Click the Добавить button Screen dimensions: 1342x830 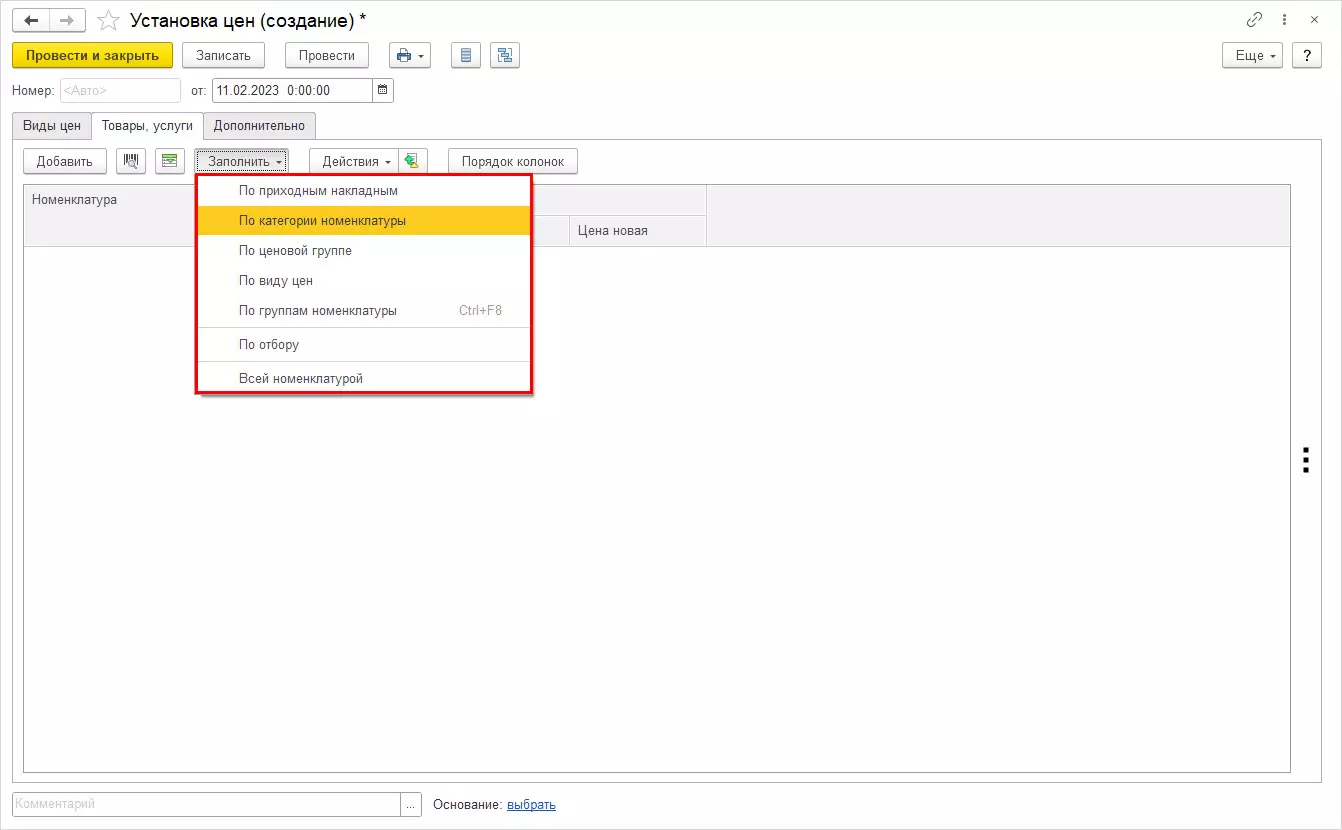(65, 161)
